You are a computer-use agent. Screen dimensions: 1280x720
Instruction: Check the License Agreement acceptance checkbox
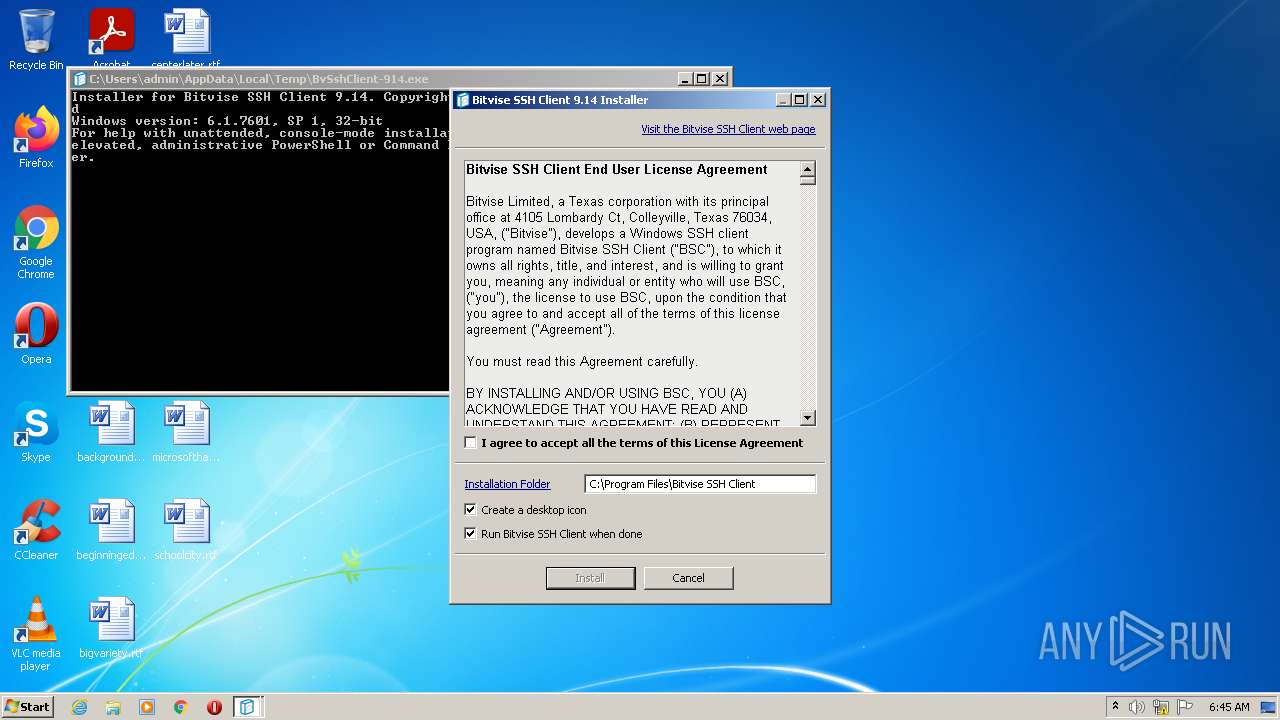click(471, 443)
